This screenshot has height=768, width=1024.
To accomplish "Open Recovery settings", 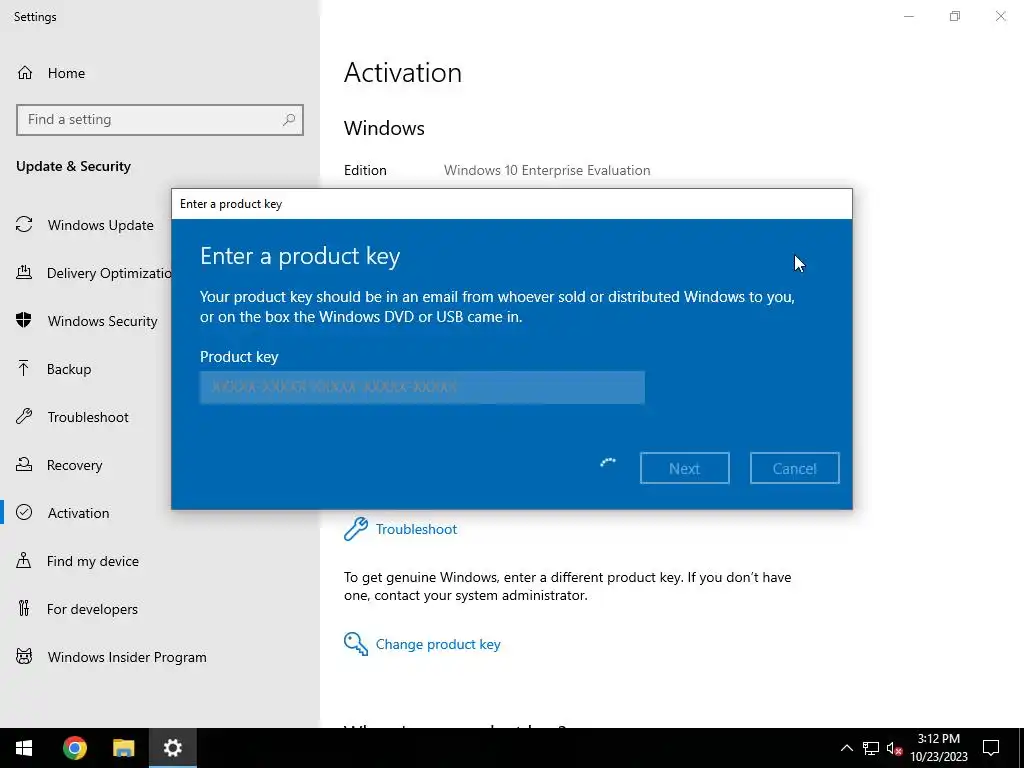I will click(74, 465).
